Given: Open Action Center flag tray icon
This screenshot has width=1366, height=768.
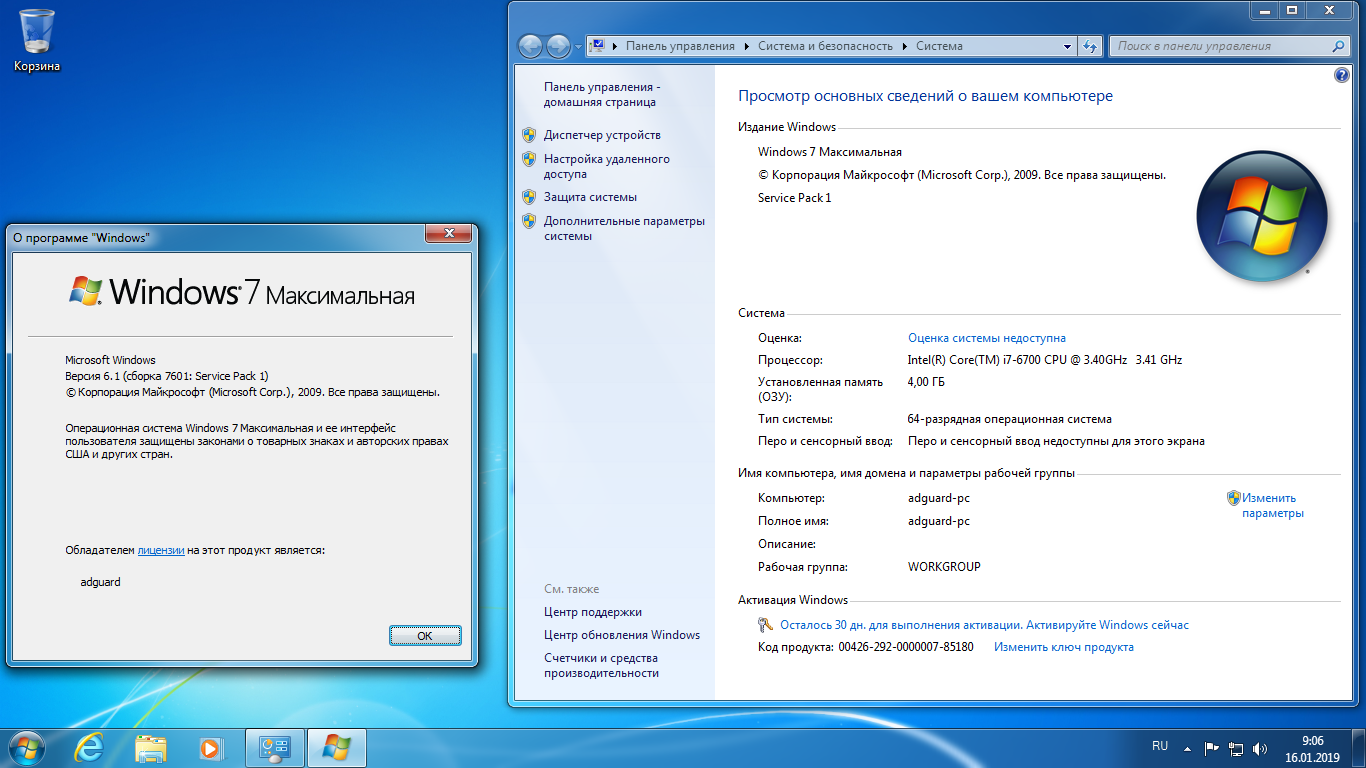Looking at the screenshot, I should [1211, 748].
